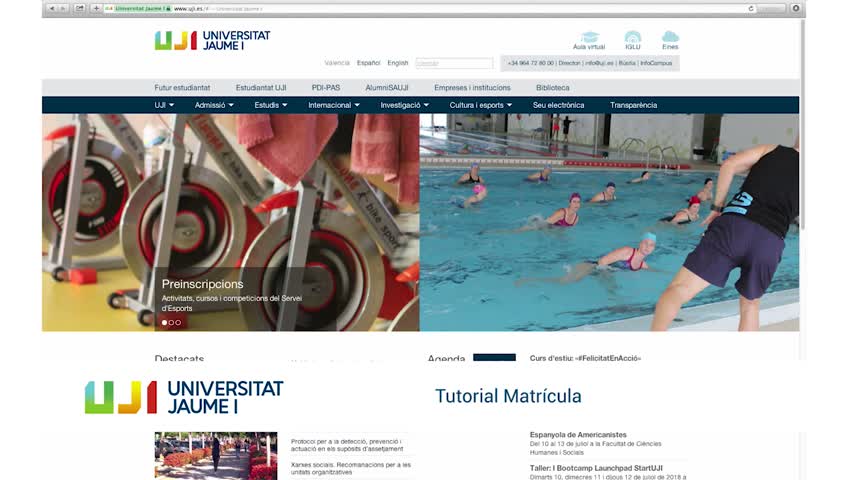848x480 pixels.
Task: Reload the page with the refresh icon
Action: [x=751, y=9]
